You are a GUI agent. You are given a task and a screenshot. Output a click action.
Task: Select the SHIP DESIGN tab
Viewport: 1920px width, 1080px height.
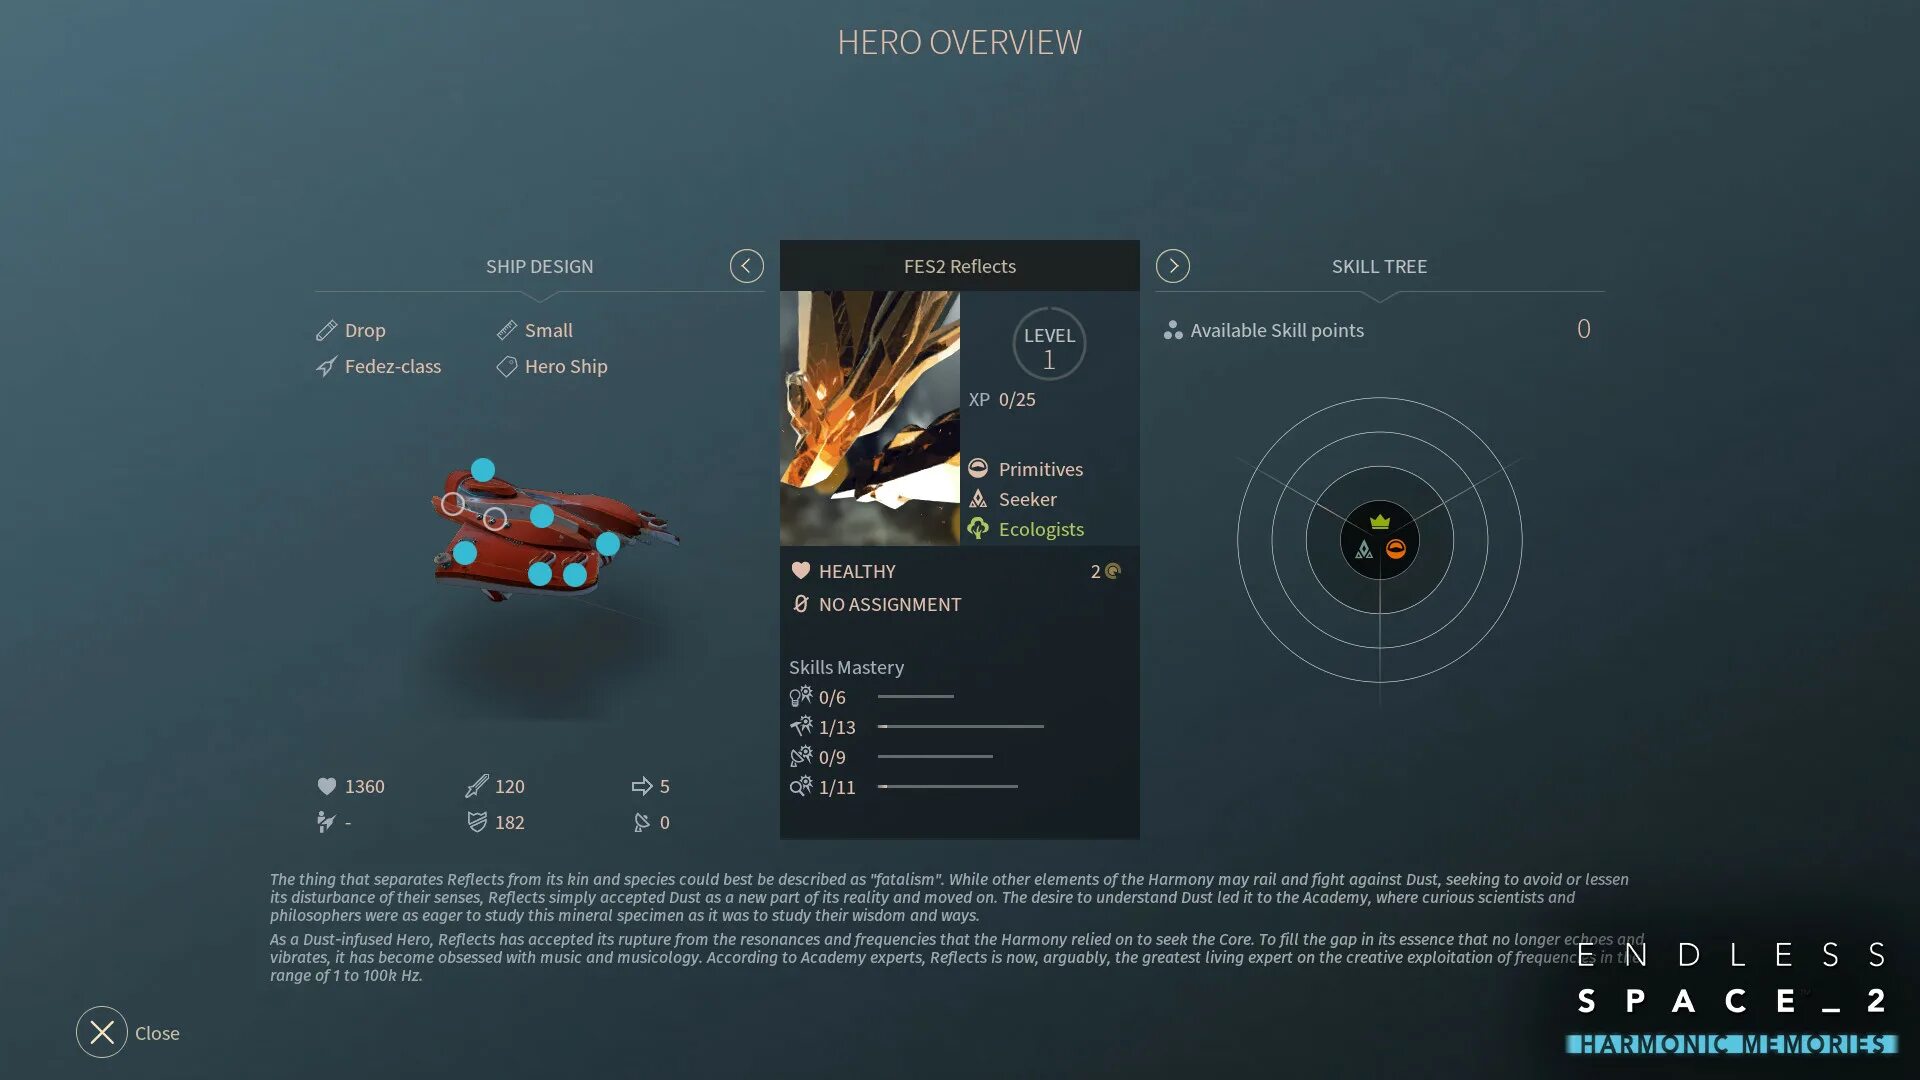pos(539,266)
